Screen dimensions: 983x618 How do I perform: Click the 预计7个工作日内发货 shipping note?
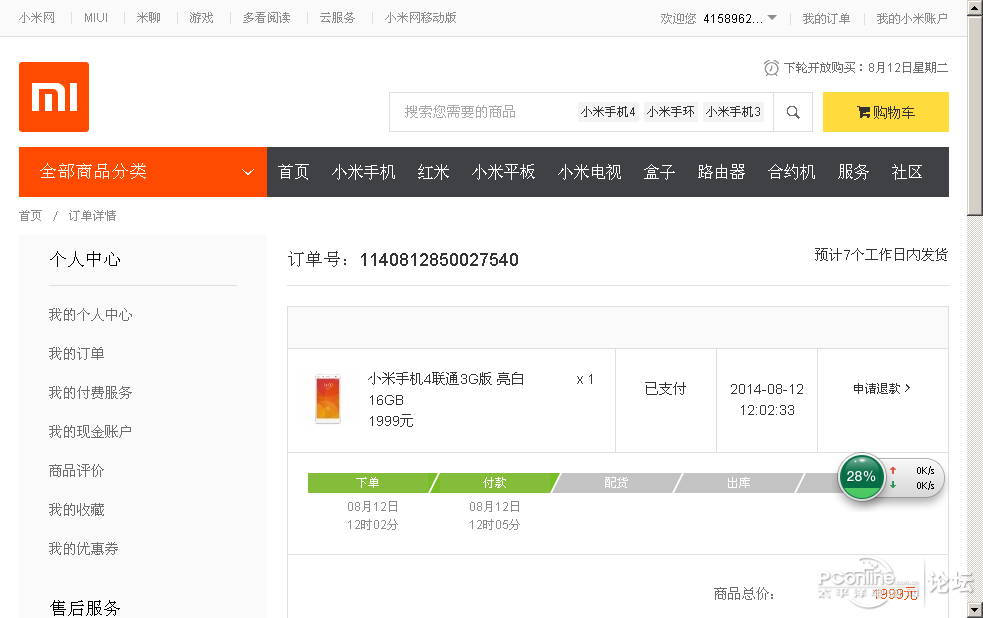(x=881, y=254)
